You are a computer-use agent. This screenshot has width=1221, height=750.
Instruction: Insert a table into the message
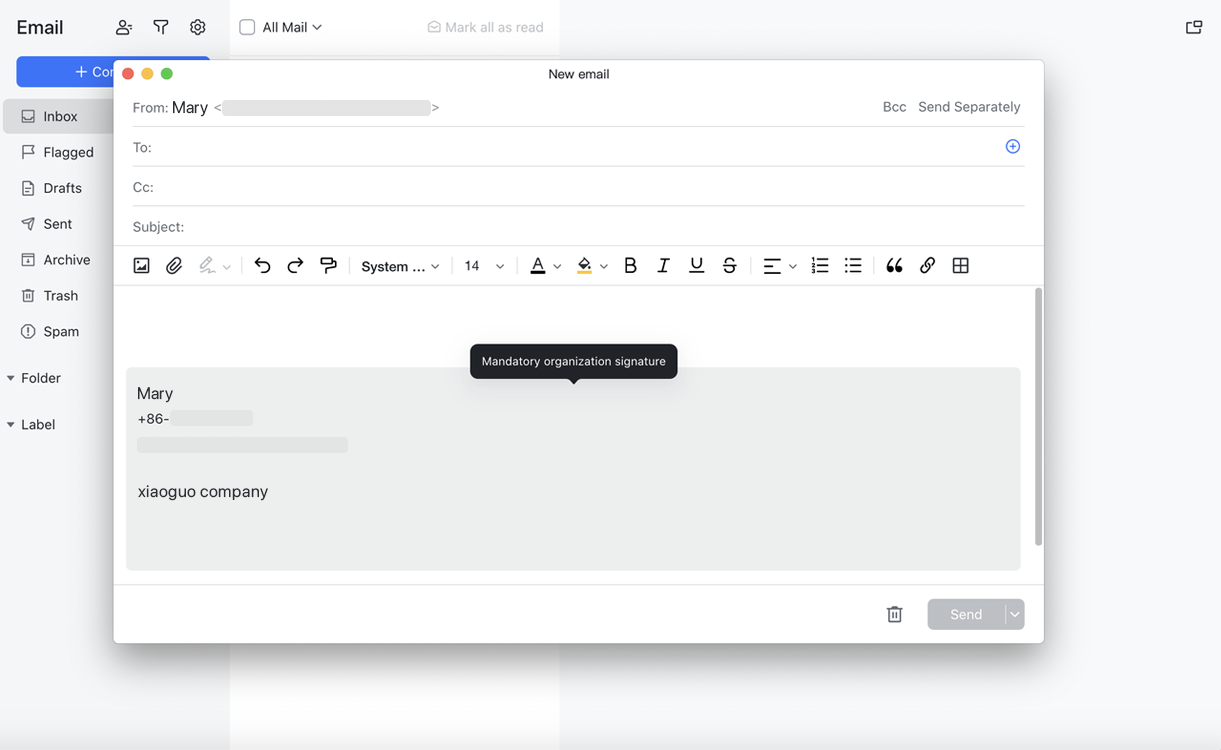[x=960, y=265]
